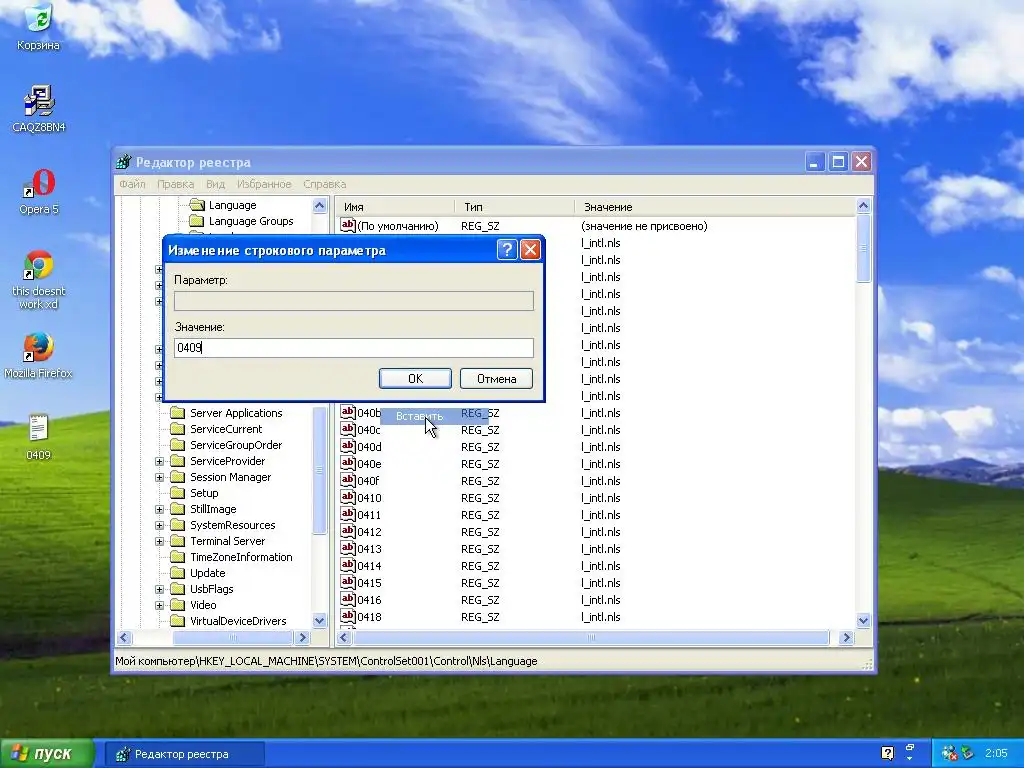Image resolution: width=1024 pixels, height=768 pixels.
Task: Cancel the edit with Отмена
Action: [x=496, y=379]
